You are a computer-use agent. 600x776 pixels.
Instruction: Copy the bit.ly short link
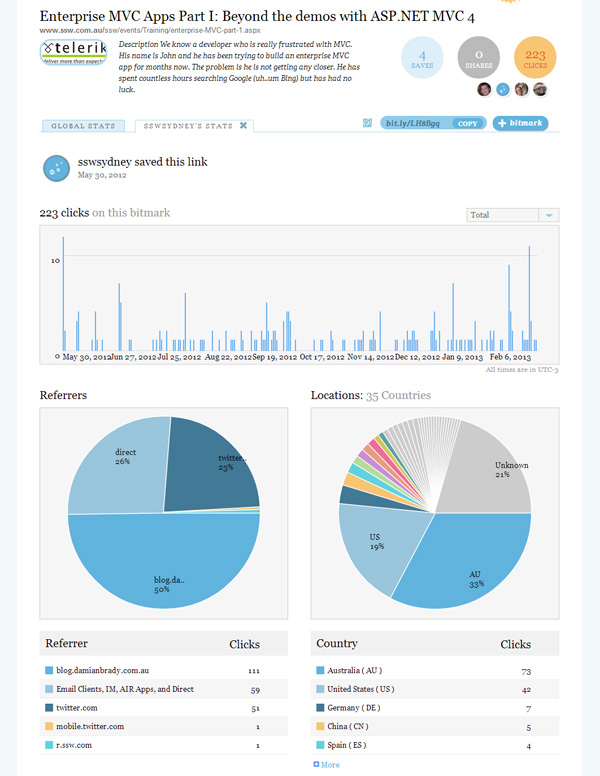click(x=466, y=123)
